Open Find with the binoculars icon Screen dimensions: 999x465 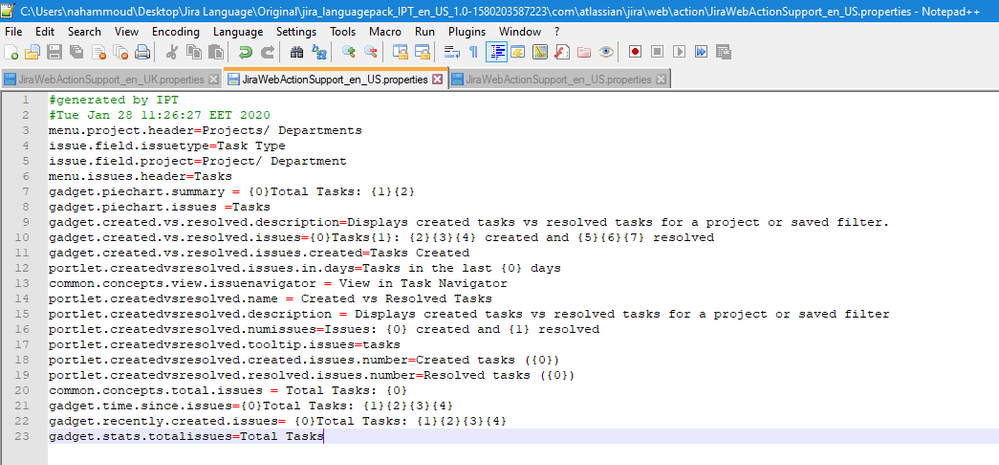pyautogui.click(x=297, y=52)
